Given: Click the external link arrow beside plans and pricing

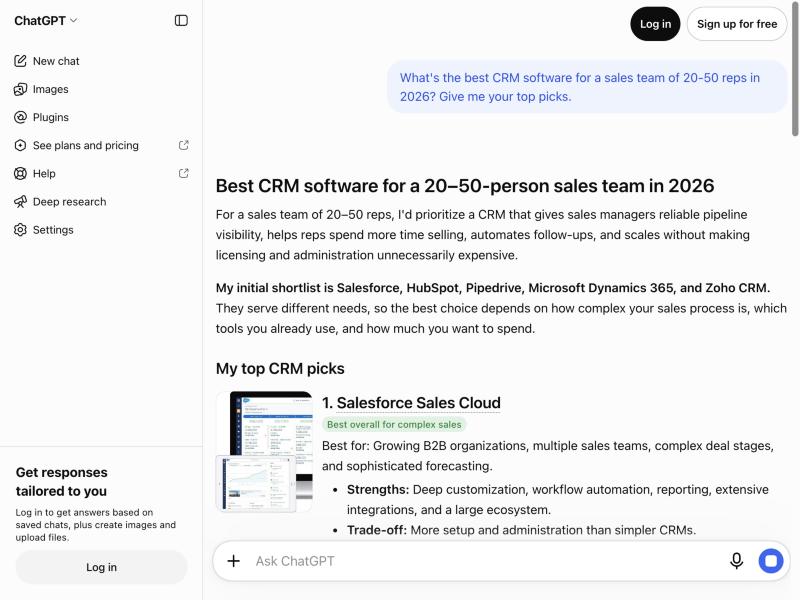Looking at the screenshot, I should pyautogui.click(x=184, y=145).
